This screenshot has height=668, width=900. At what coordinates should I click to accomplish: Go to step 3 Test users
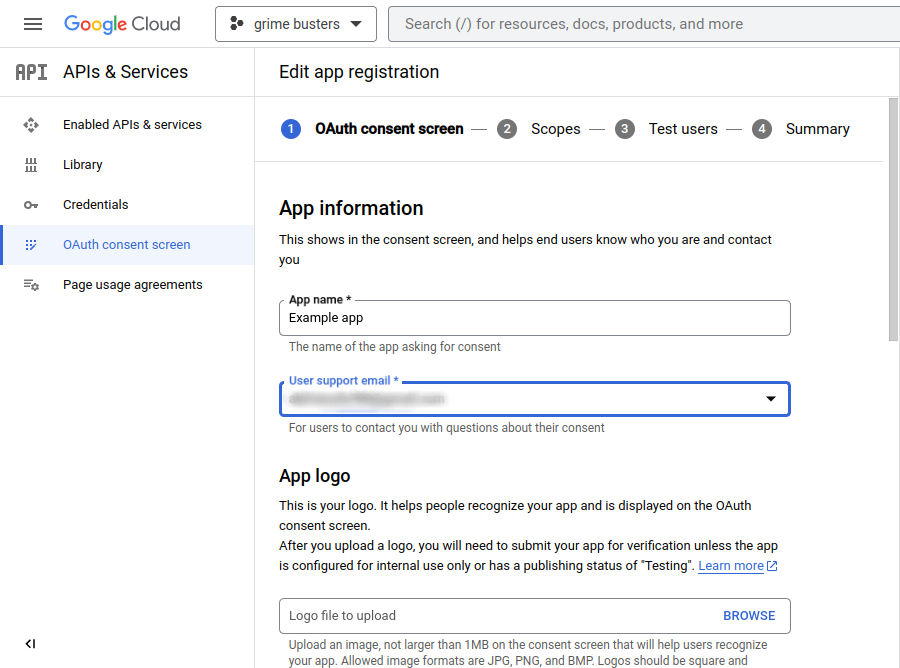click(x=666, y=129)
